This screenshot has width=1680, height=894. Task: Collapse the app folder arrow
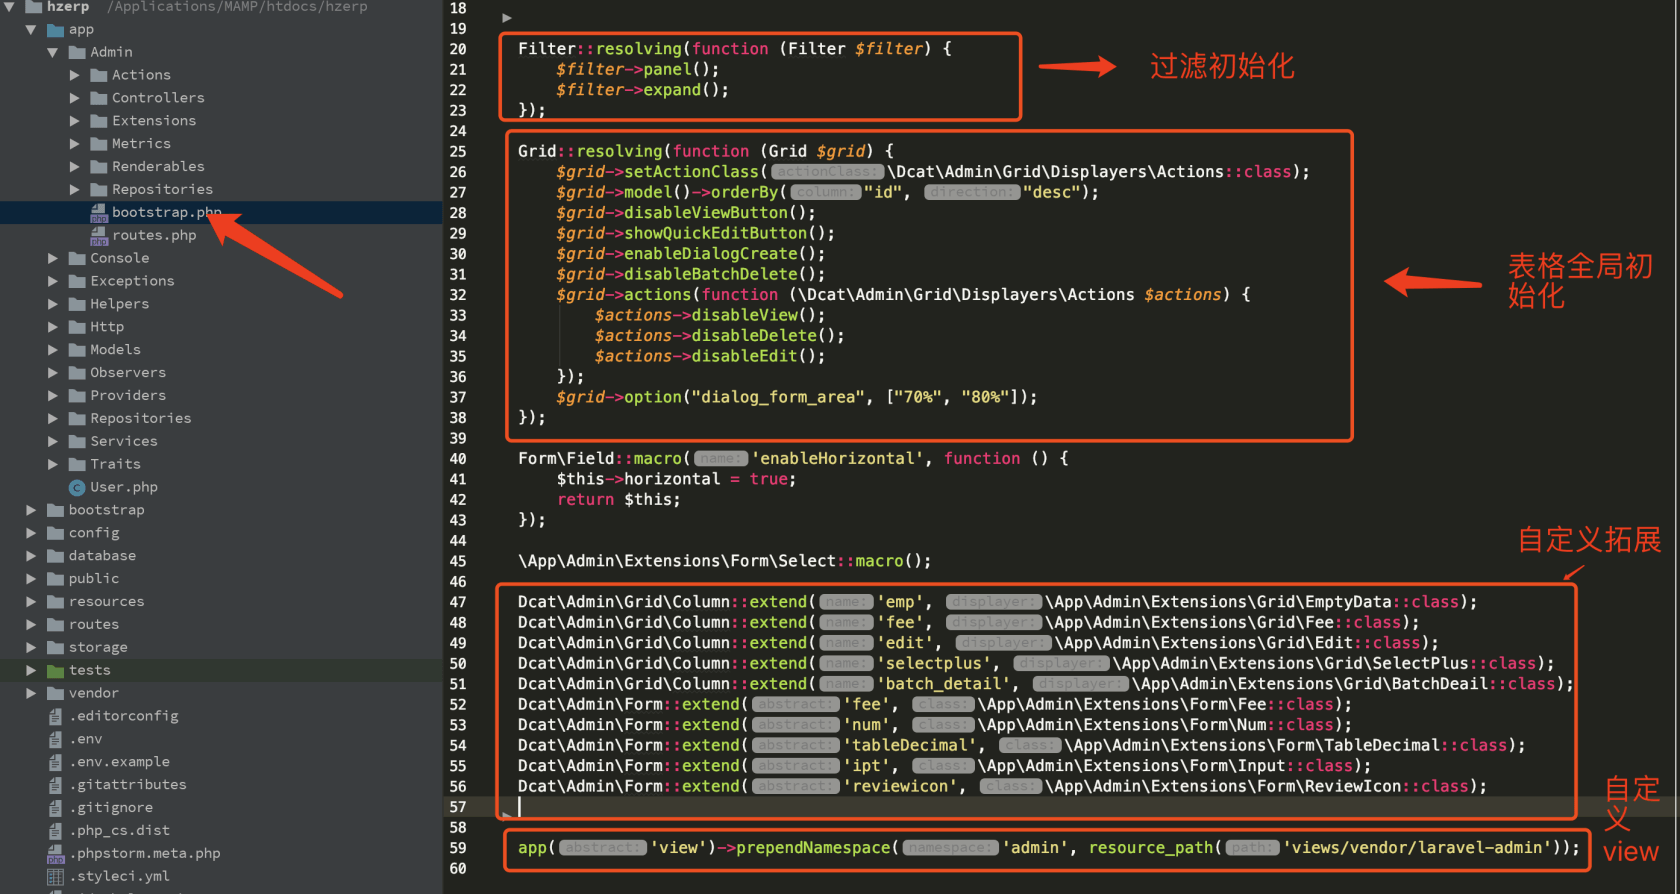pyautogui.click(x=31, y=29)
